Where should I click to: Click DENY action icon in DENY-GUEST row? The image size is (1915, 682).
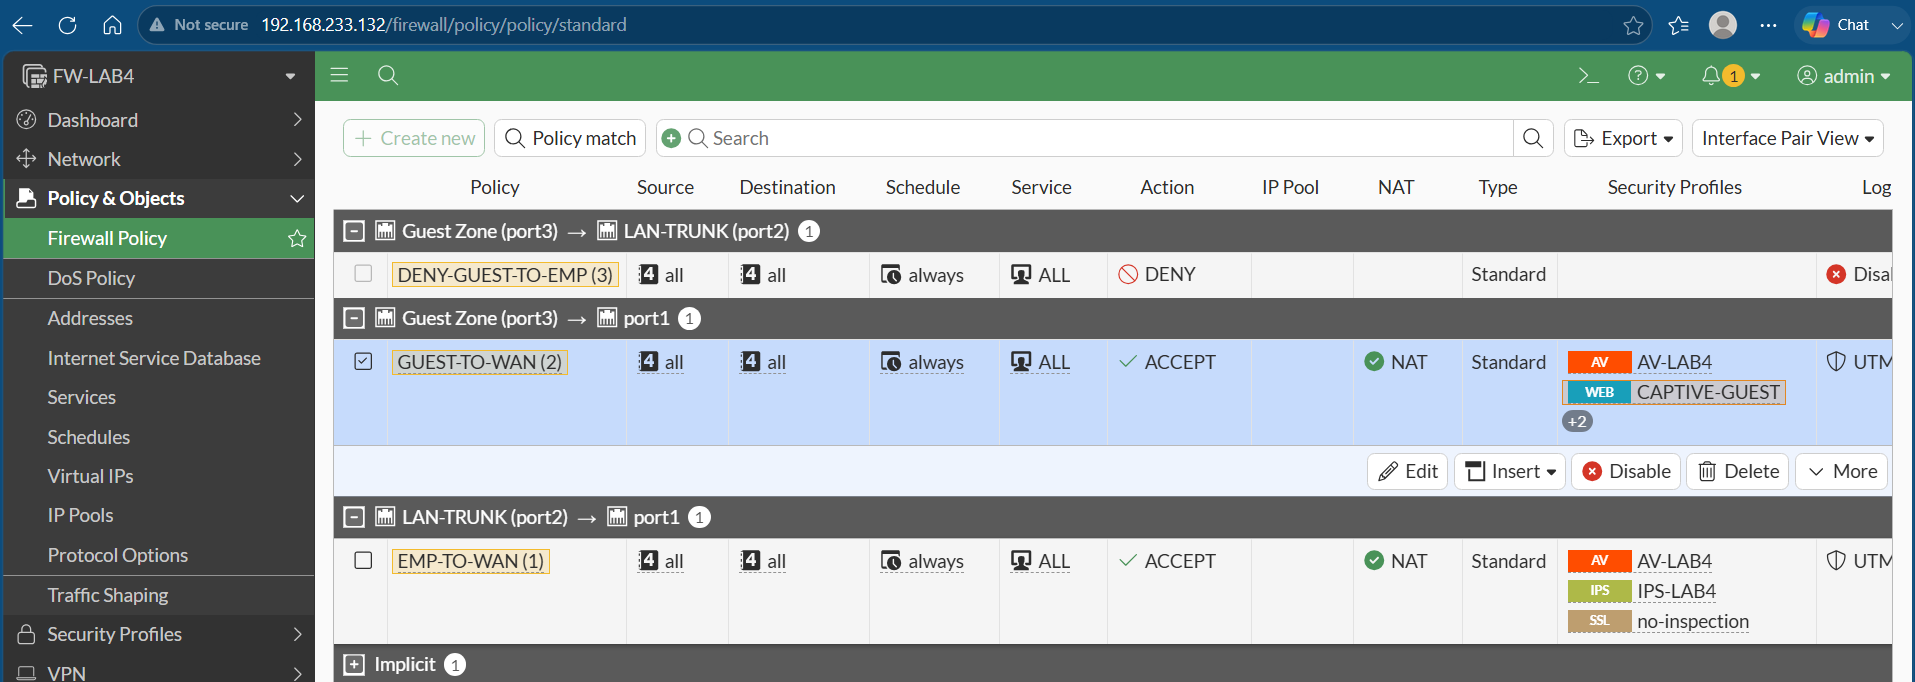(x=1128, y=274)
